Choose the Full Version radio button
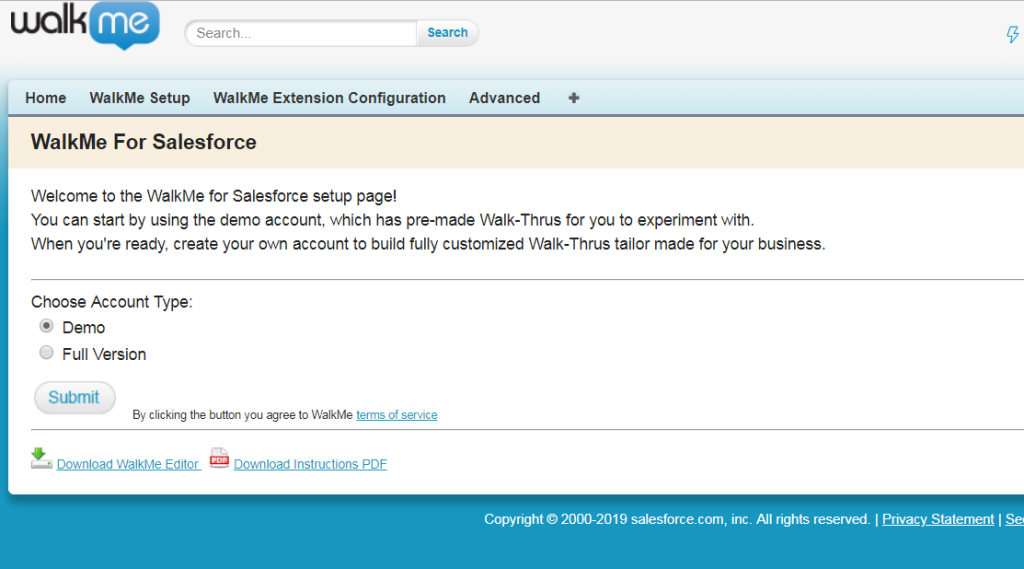The width and height of the screenshot is (1024, 569). (46, 353)
